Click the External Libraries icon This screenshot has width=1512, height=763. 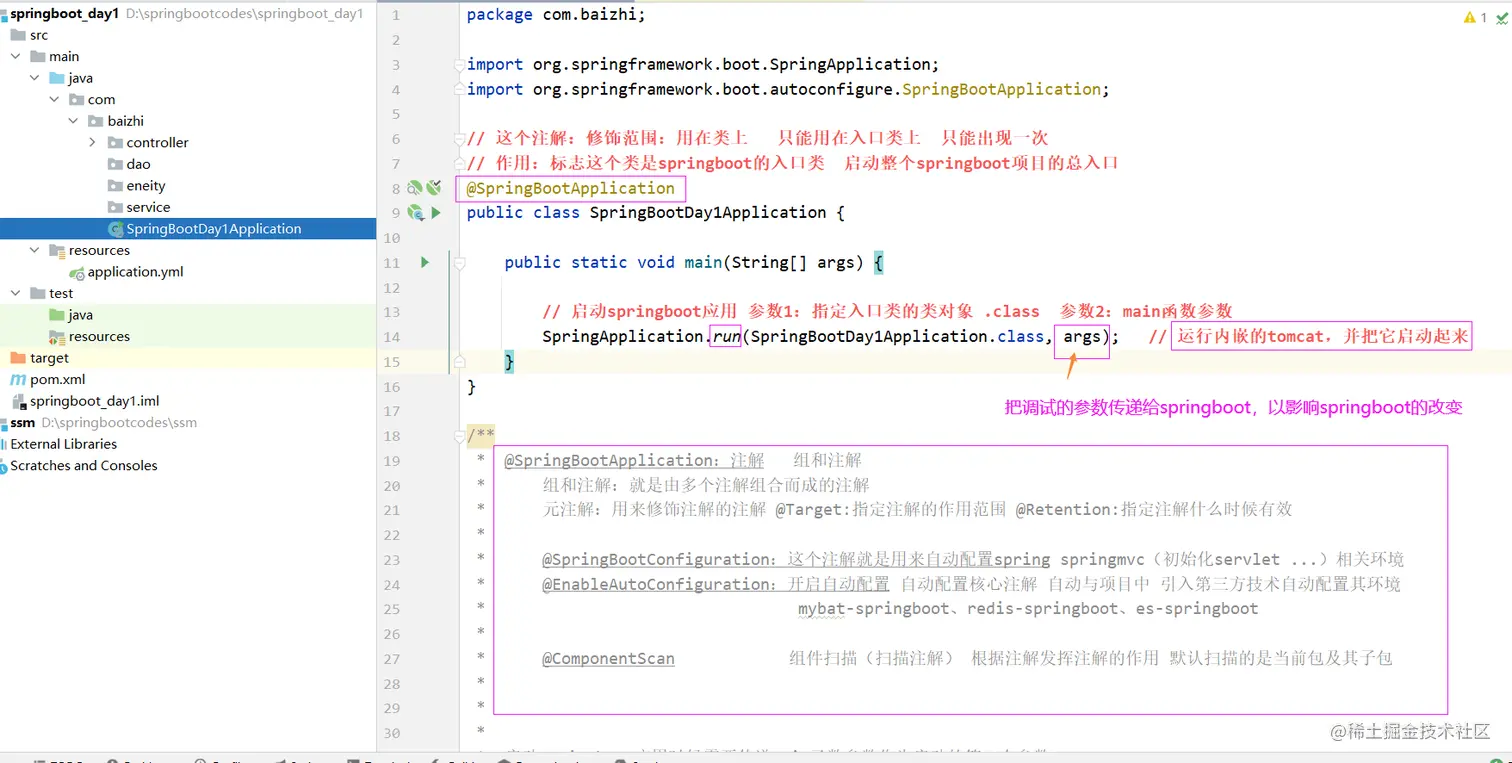3,444
